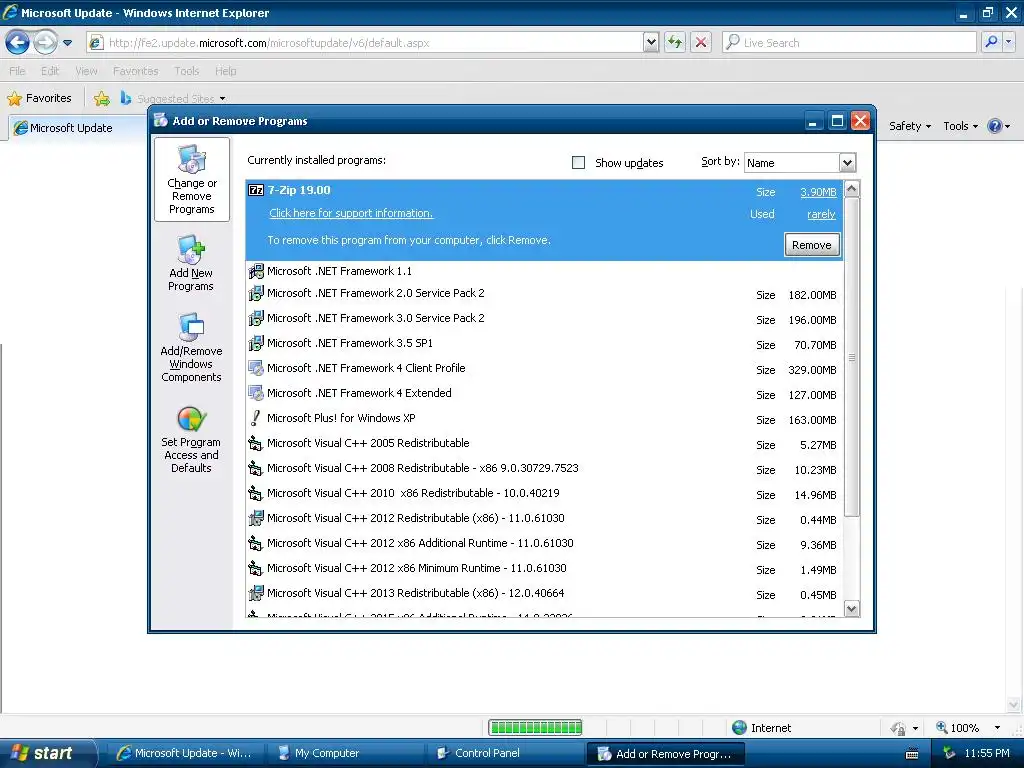The width and height of the screenshot is (1024, 768).
Task: Click the 7-Zip program icon
Action: 256,190
